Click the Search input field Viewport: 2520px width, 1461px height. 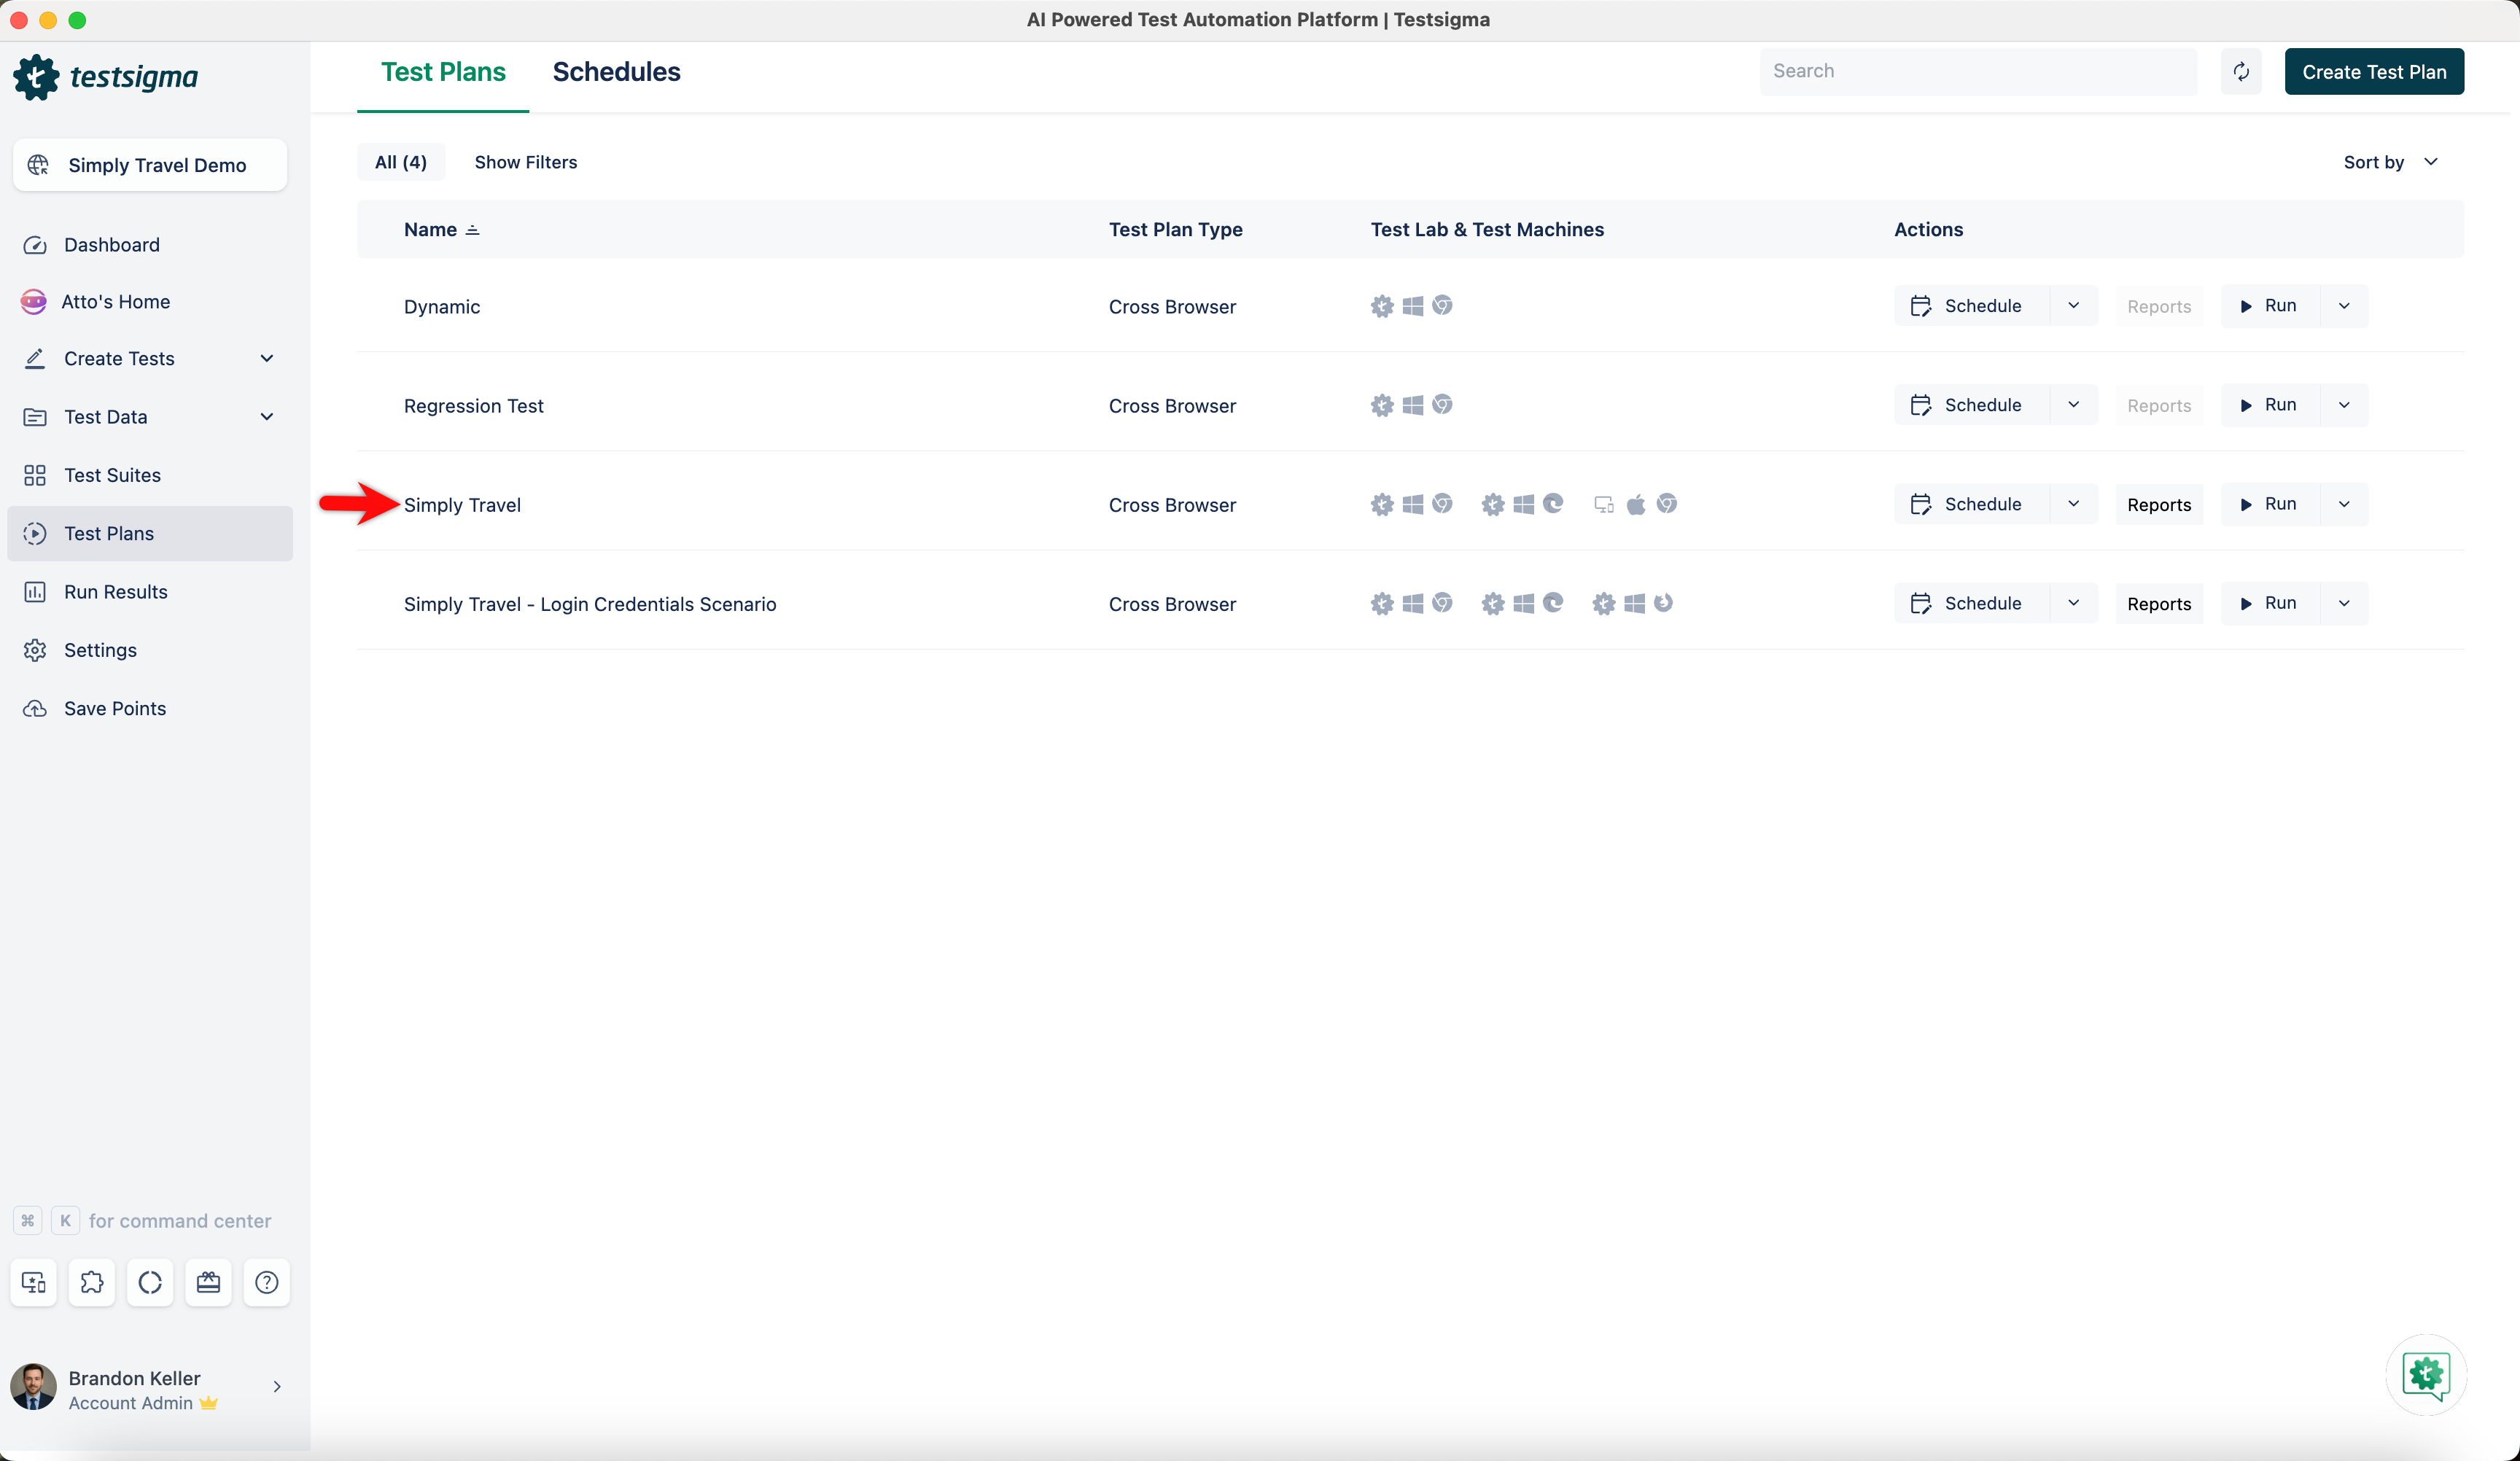pyautogui.click(x=1977, y=71)
